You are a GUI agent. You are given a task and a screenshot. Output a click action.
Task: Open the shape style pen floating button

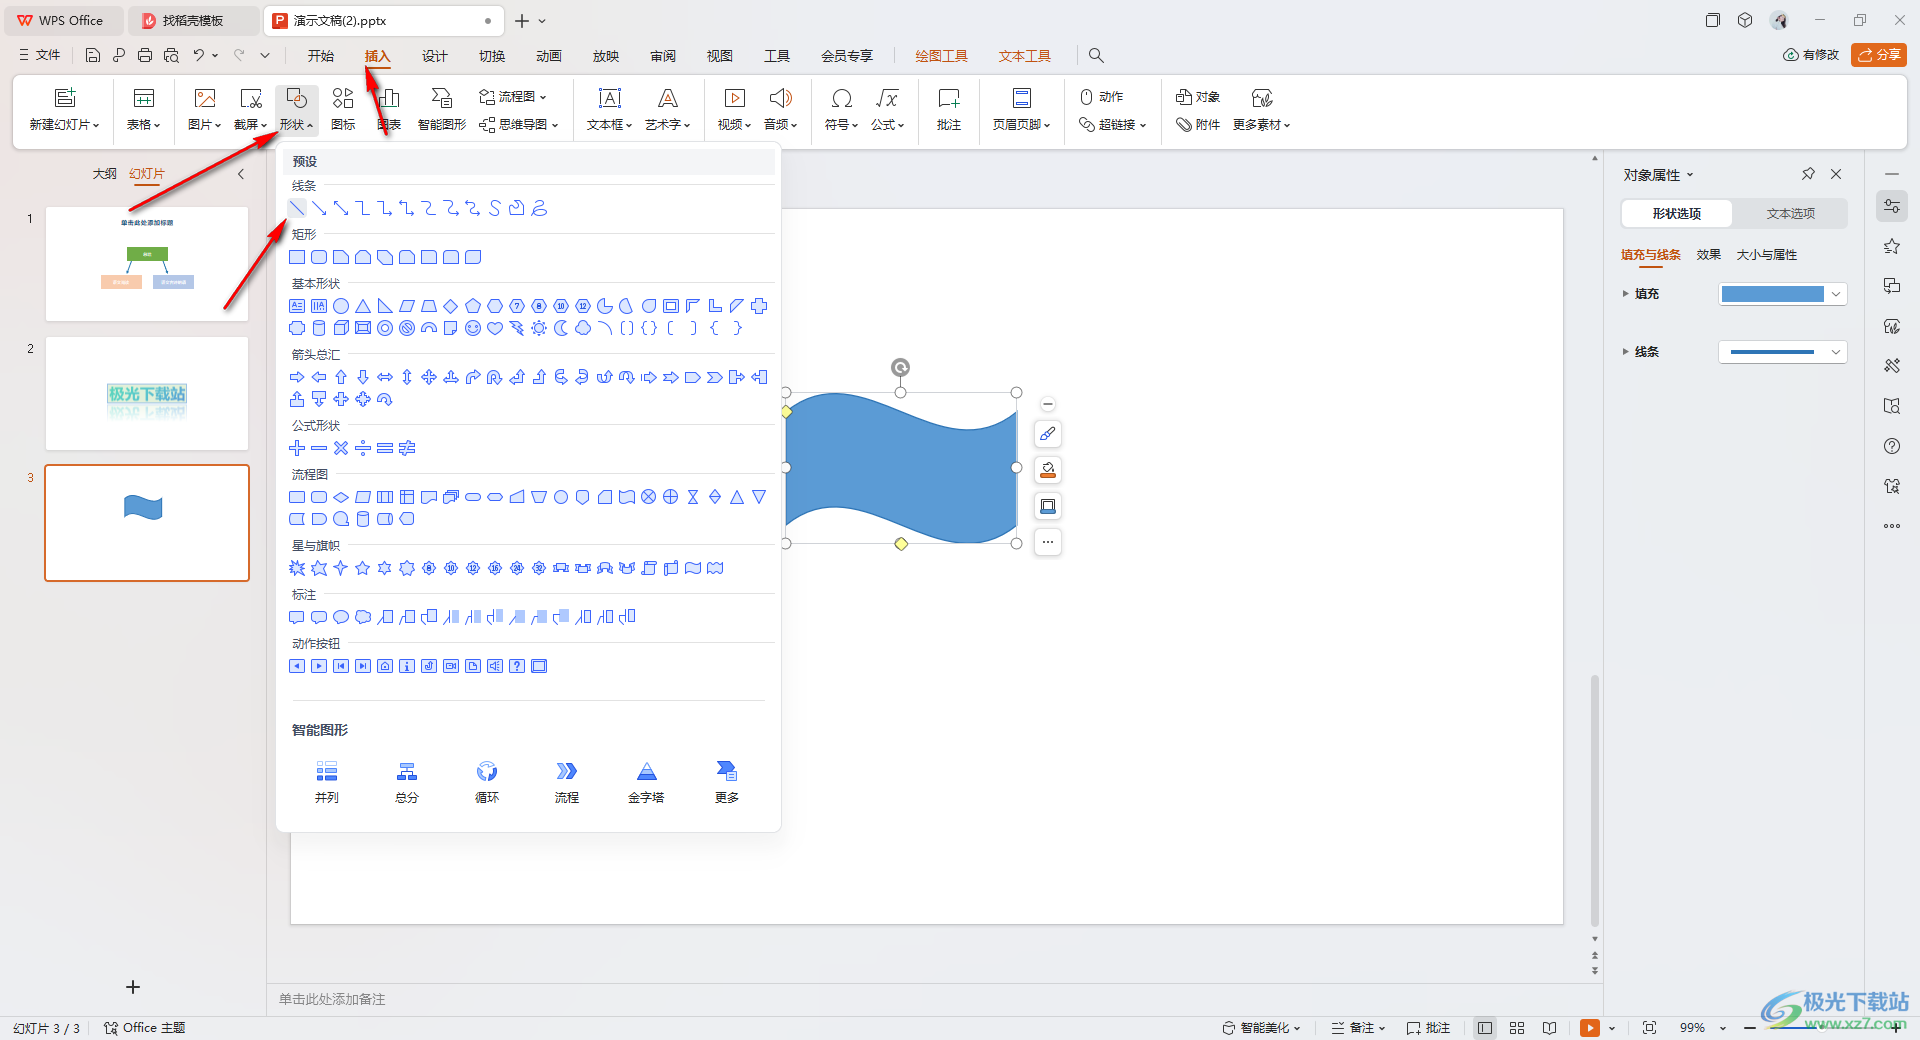pos(1048,434)
